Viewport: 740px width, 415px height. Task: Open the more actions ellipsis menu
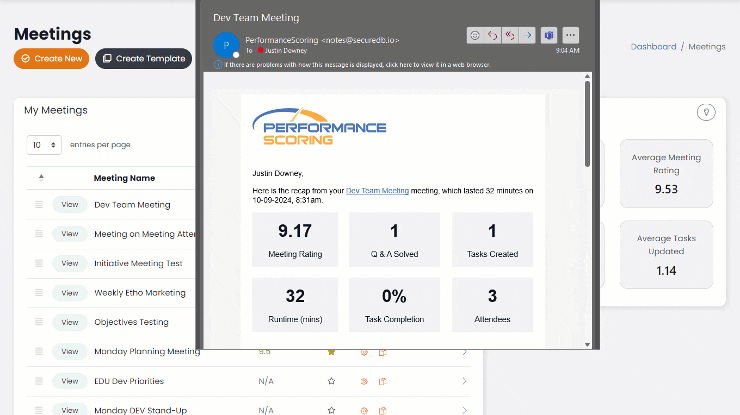tap(570, 36)
